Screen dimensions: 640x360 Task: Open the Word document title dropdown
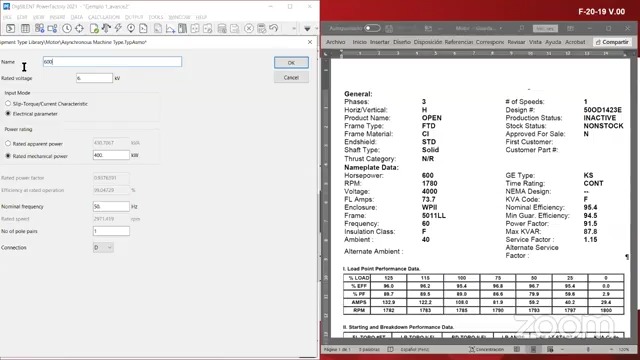coord(478,28)
